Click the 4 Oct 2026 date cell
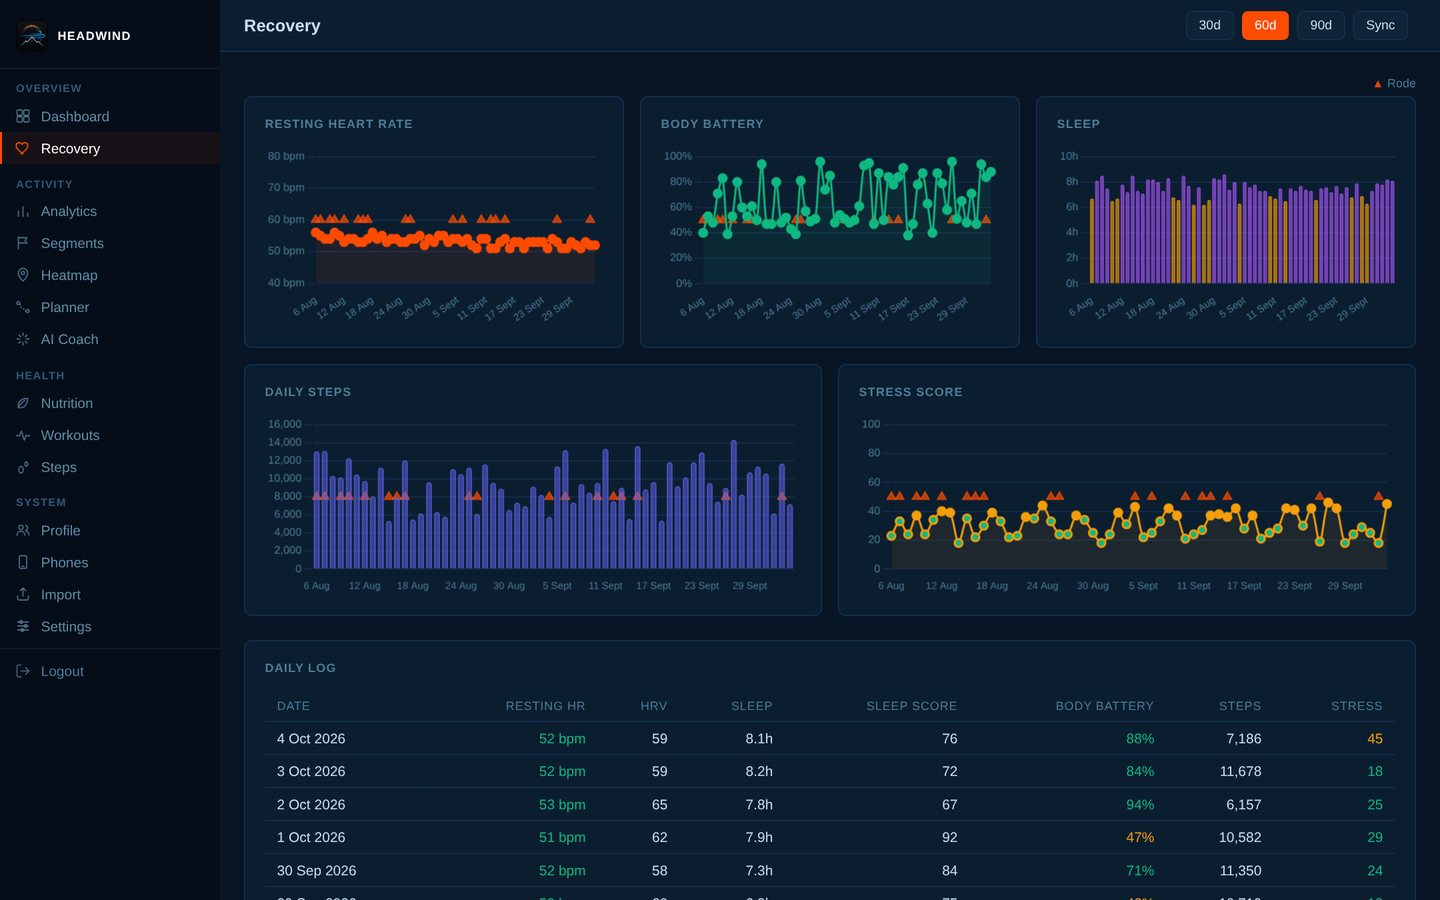Image resolution: width=1440 pixels, height=900 pixels. pyautogui.click(x=311, y=739)
